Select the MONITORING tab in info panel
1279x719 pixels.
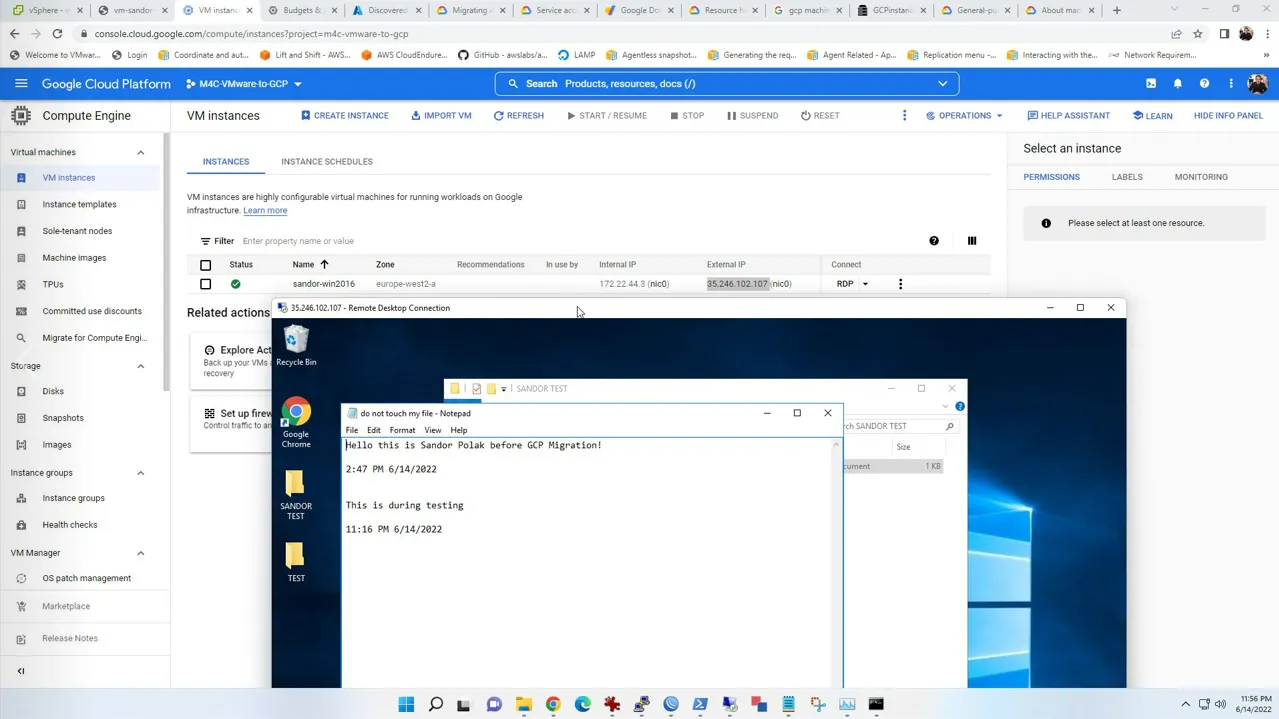tap(1201, 177)
